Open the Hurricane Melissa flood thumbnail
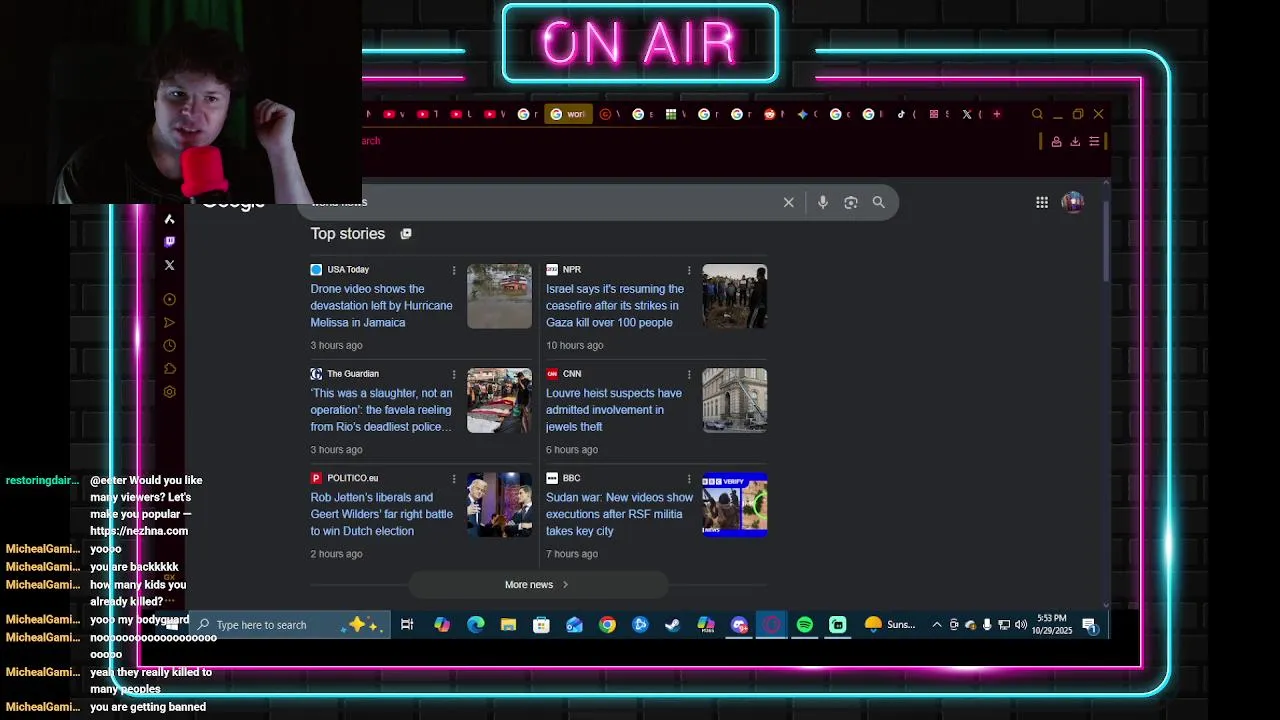Viewport: 1280px width, 720px height. click(x=499, y=296)
